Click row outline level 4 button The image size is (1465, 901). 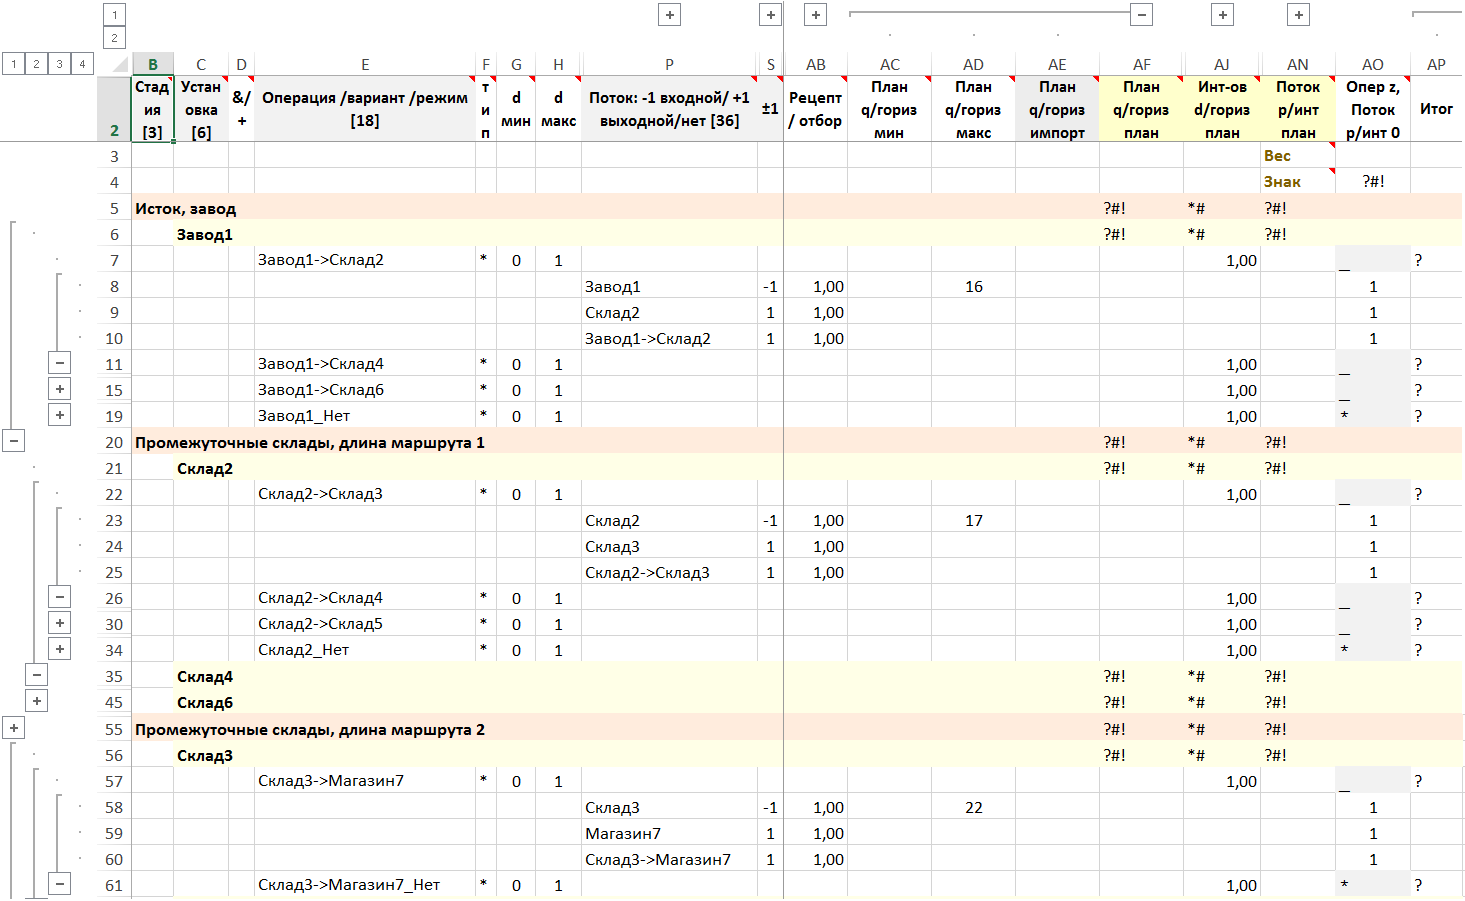pyautogui.click(x=82, y=64)
